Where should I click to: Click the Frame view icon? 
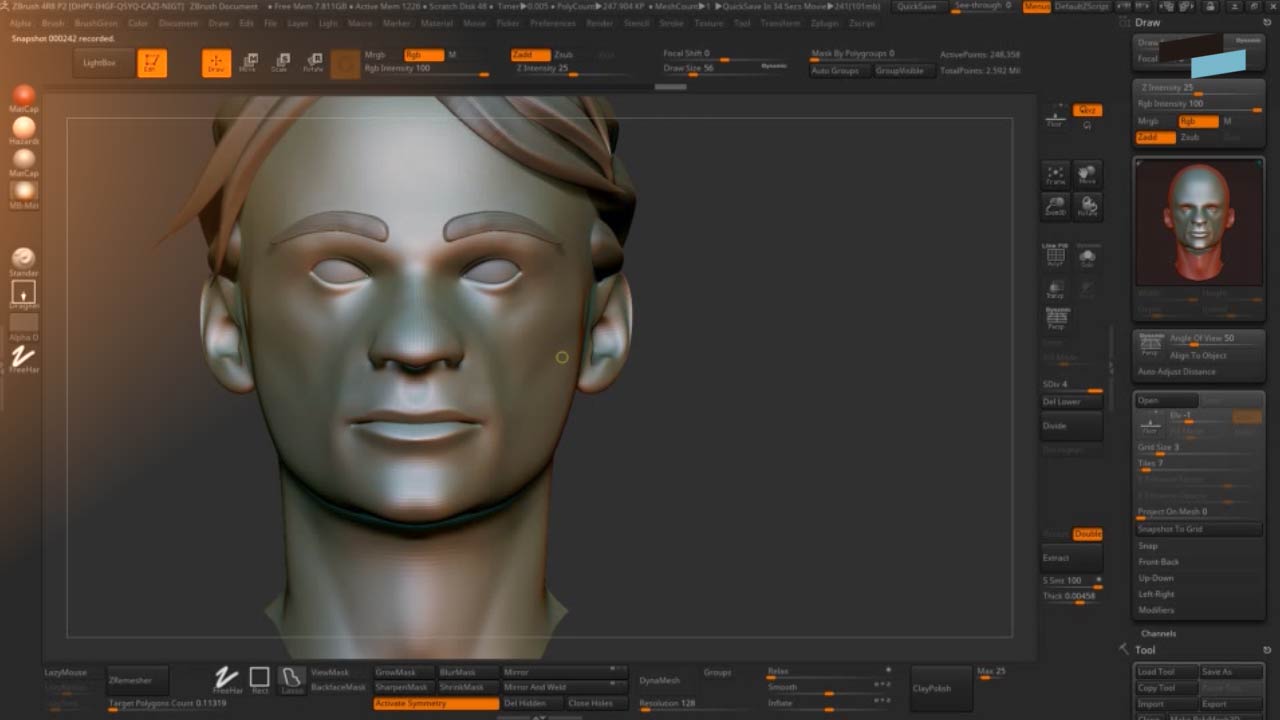(x=1055, y=176)
